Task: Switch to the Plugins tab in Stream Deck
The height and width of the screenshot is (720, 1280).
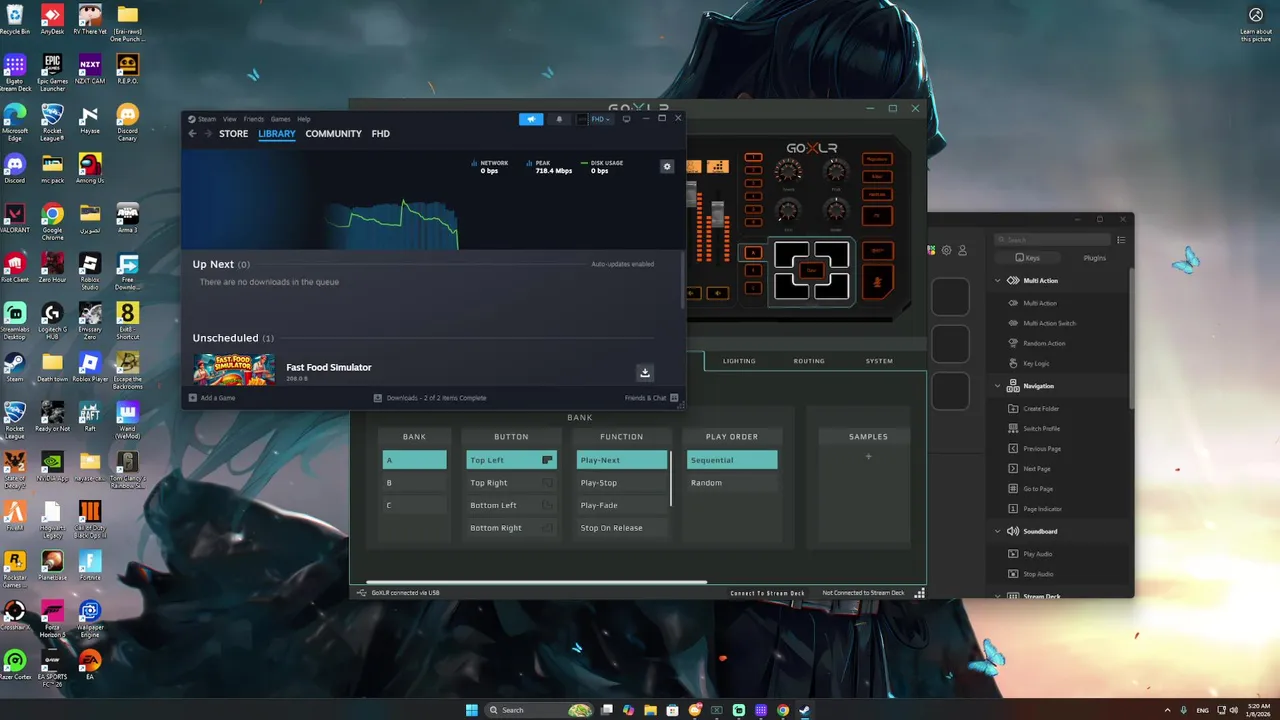Action: (x=1095, y=258)
